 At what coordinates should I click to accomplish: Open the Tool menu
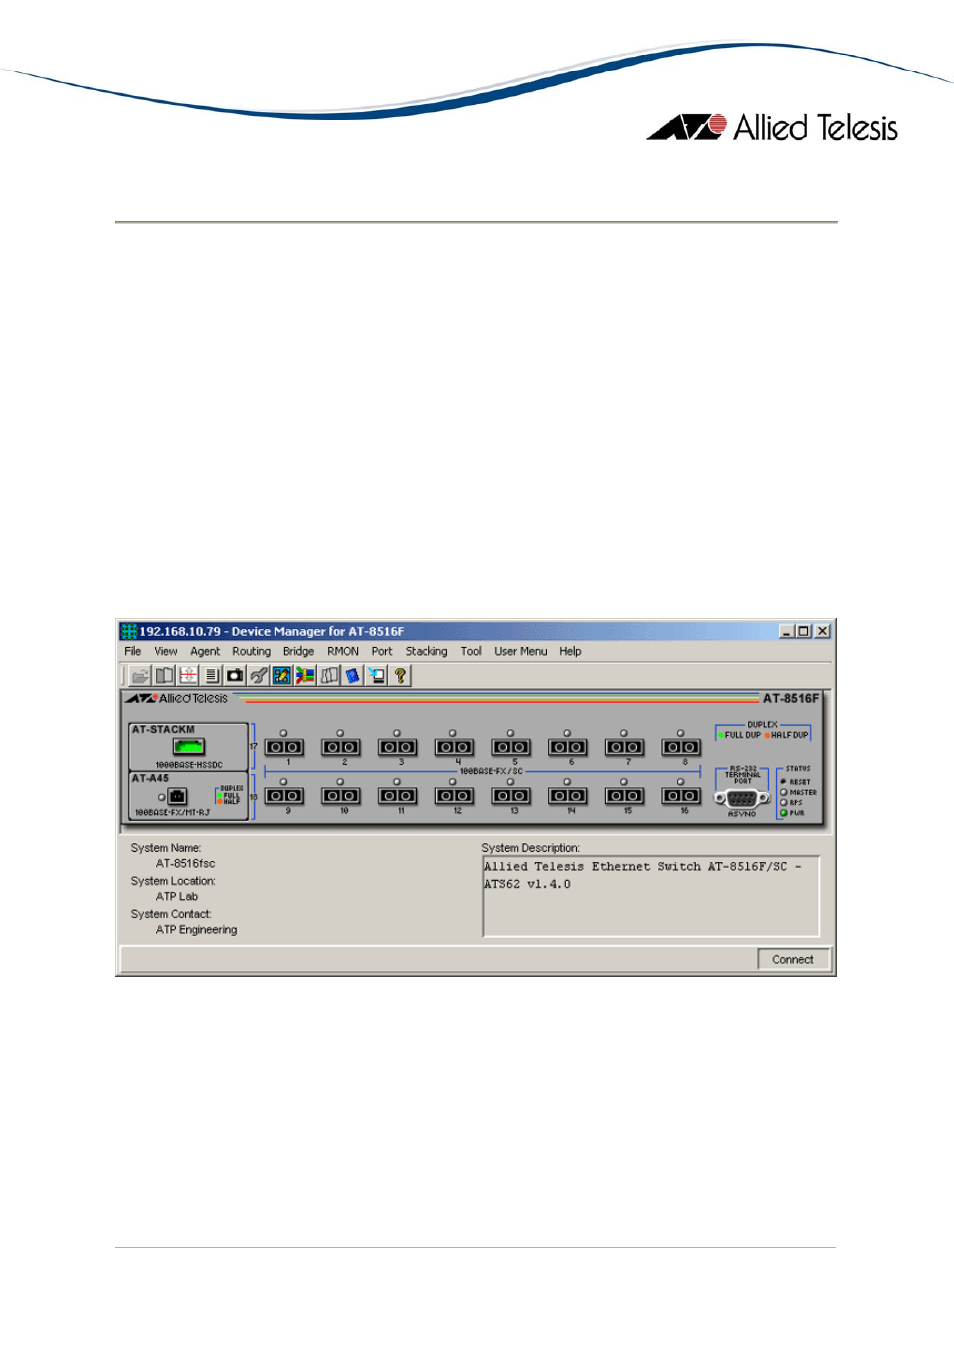tap(471, 651)
